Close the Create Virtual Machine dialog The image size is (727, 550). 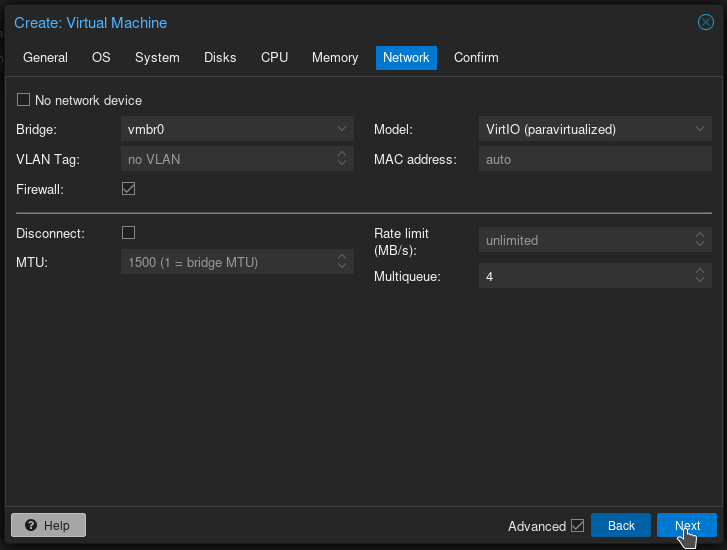pyautogui.click(x=706, y=22)
